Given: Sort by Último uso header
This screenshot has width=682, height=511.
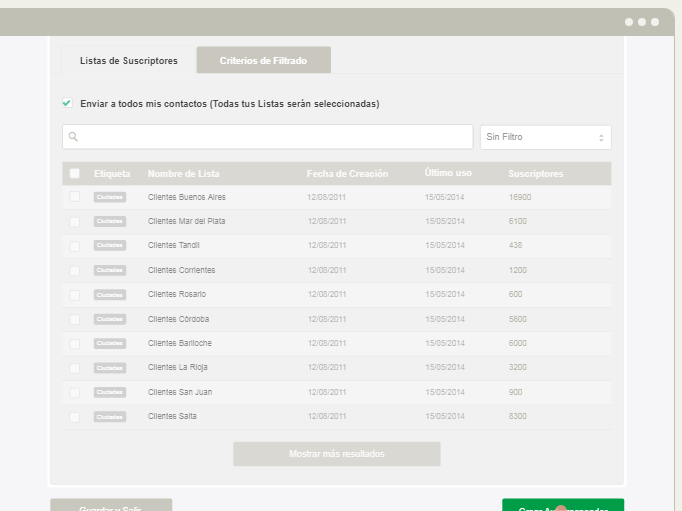Looking at the screenshot, I should 448,173.
